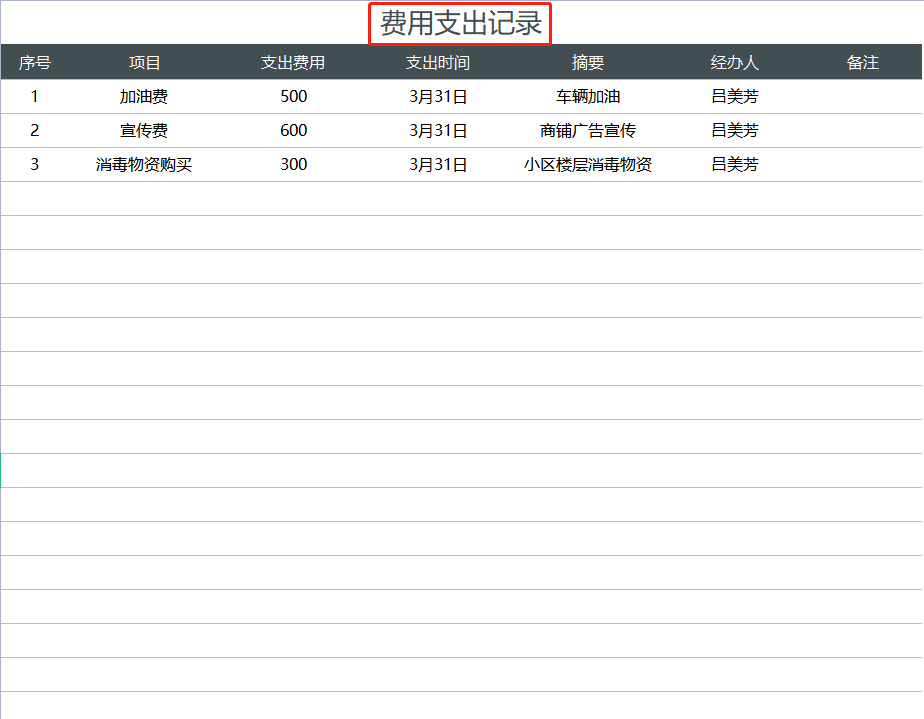Click the 3月31日 date of row 2
Screen dimensions: 924x719
[440, 130]
